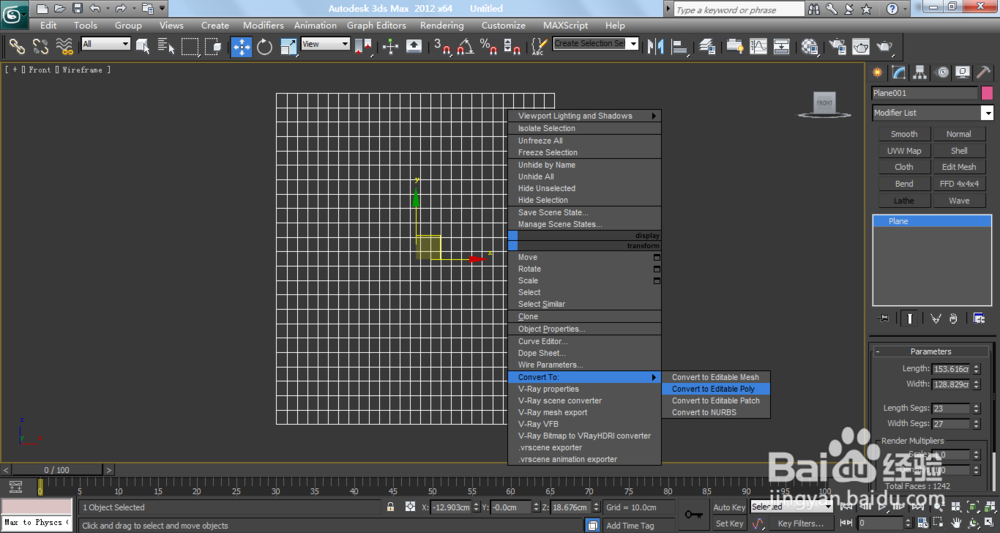Screen dimensions: 1000x533
Task: Open the Schematic View icon
Action: click(782, 47)
